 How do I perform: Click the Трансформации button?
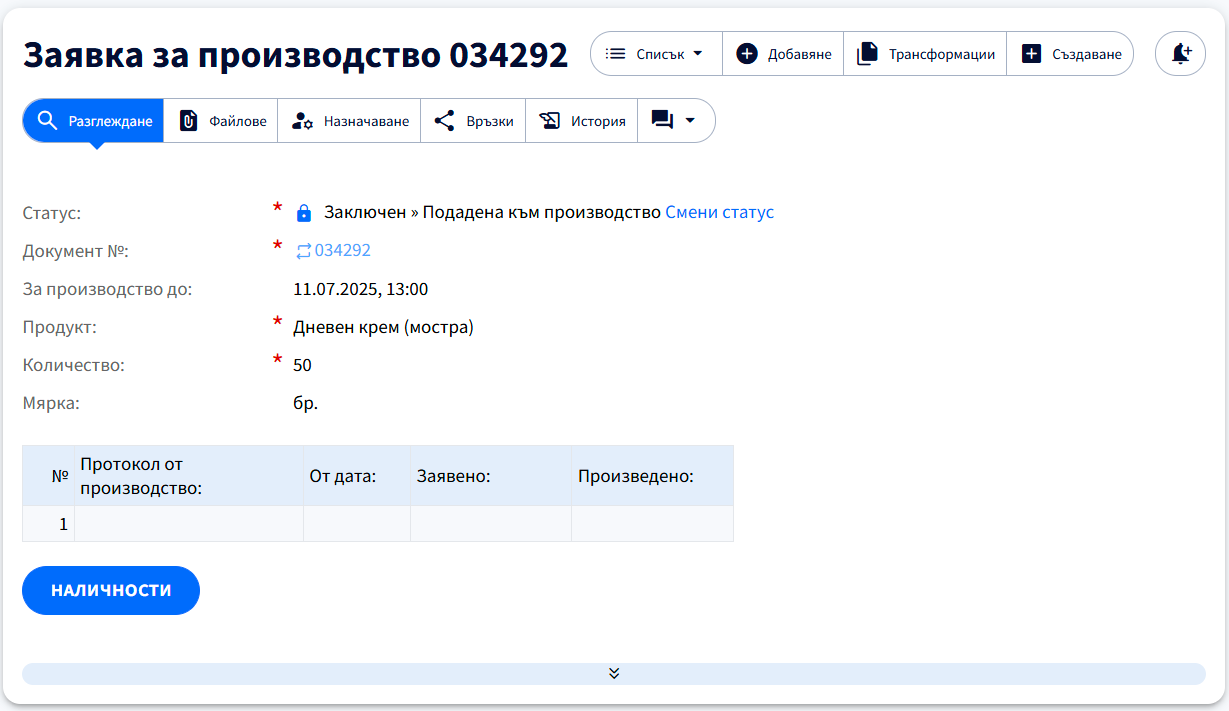pyautogui.click(x=924, y=53)
